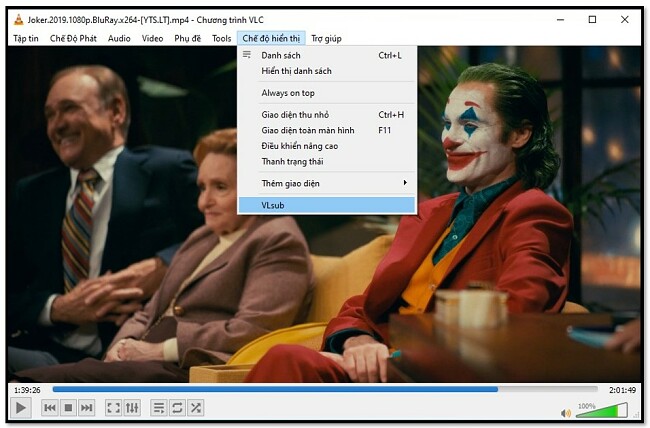Open extended settings equalizer icon
The image size is (650, 428).
(132, 408)
